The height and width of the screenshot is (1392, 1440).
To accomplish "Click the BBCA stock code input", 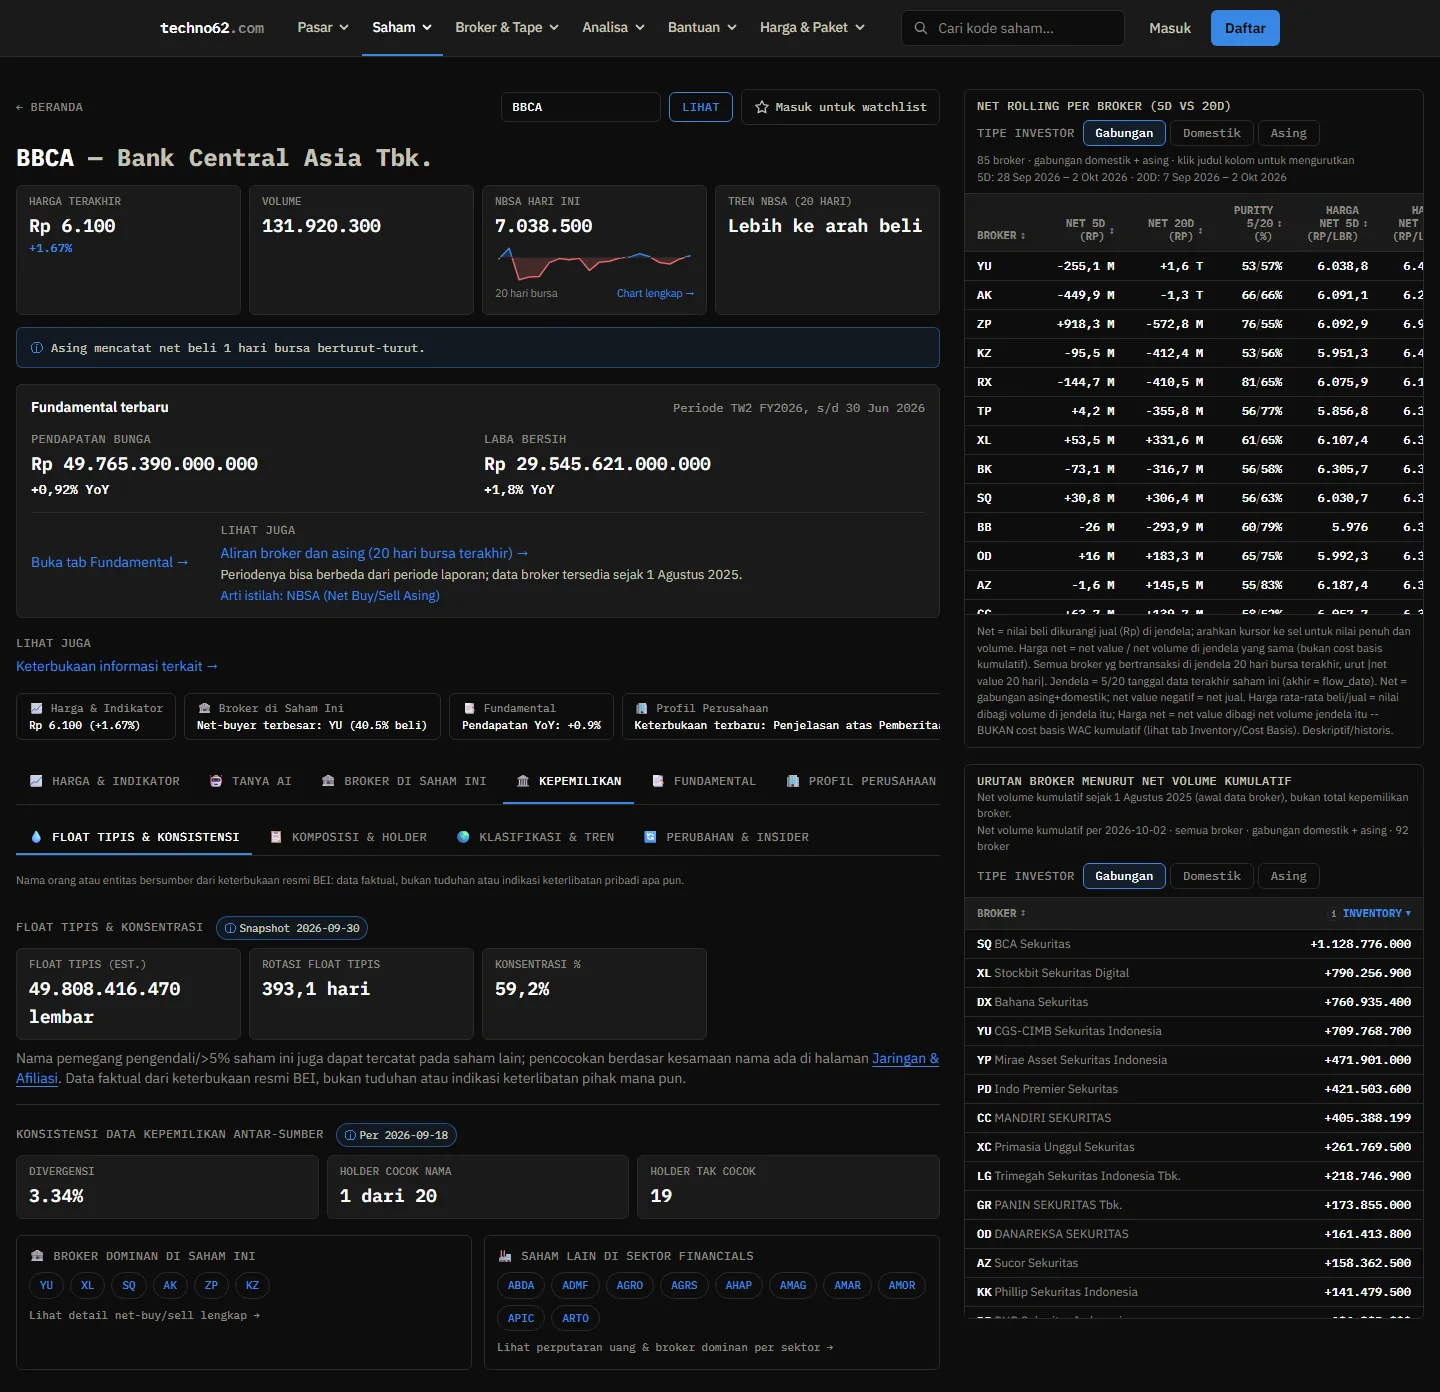I will pyautogui.click(x=580, y=107).
